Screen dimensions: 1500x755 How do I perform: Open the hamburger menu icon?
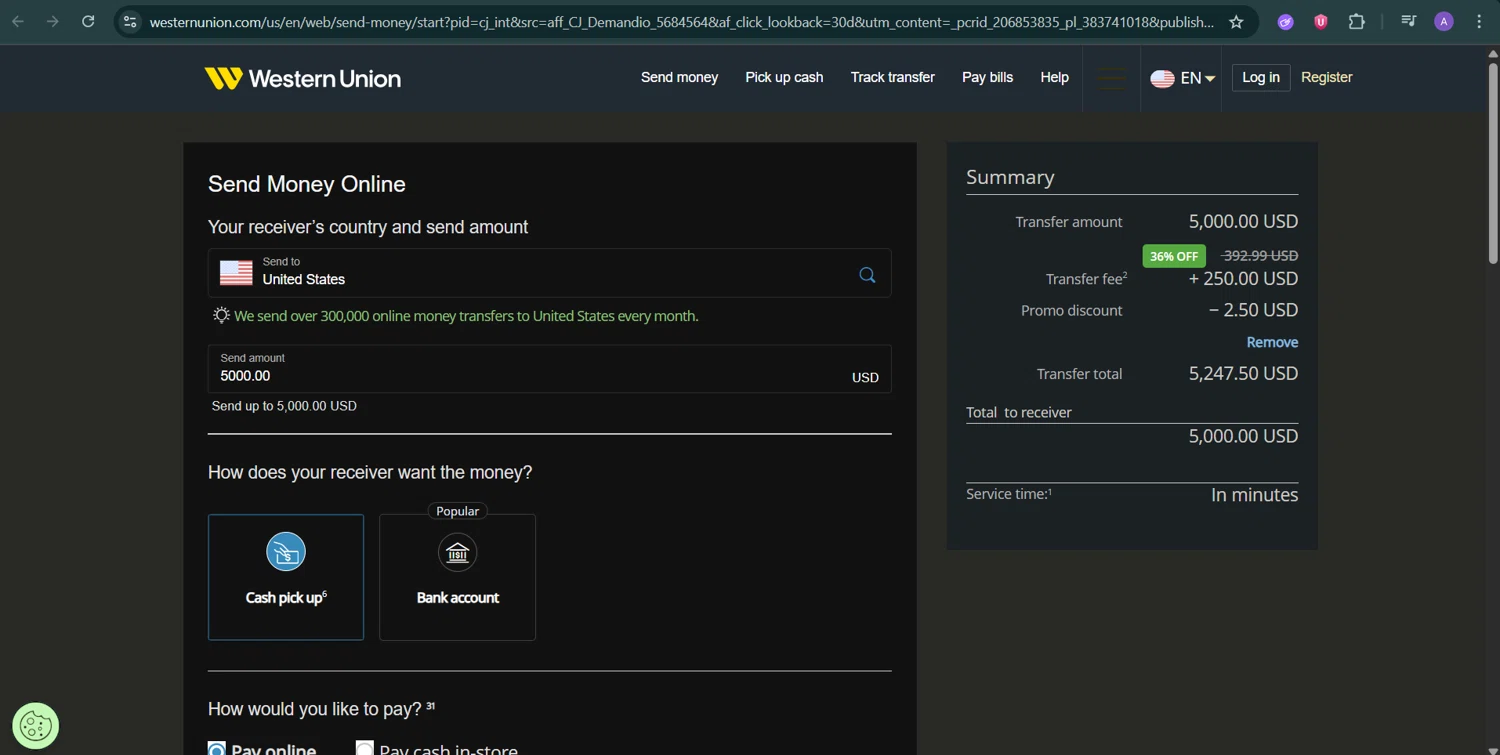click(1111, 78)
